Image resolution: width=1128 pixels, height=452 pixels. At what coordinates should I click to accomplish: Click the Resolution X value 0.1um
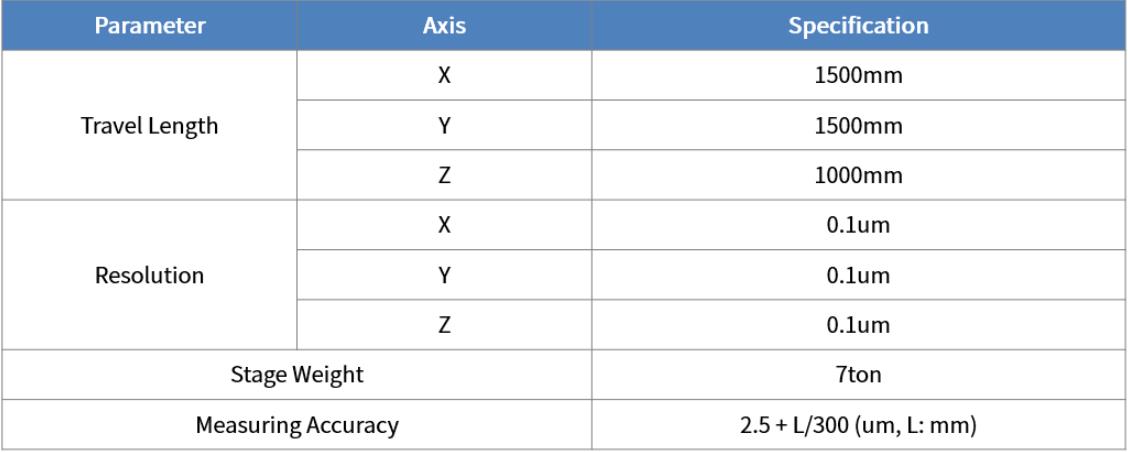point(858,225)
